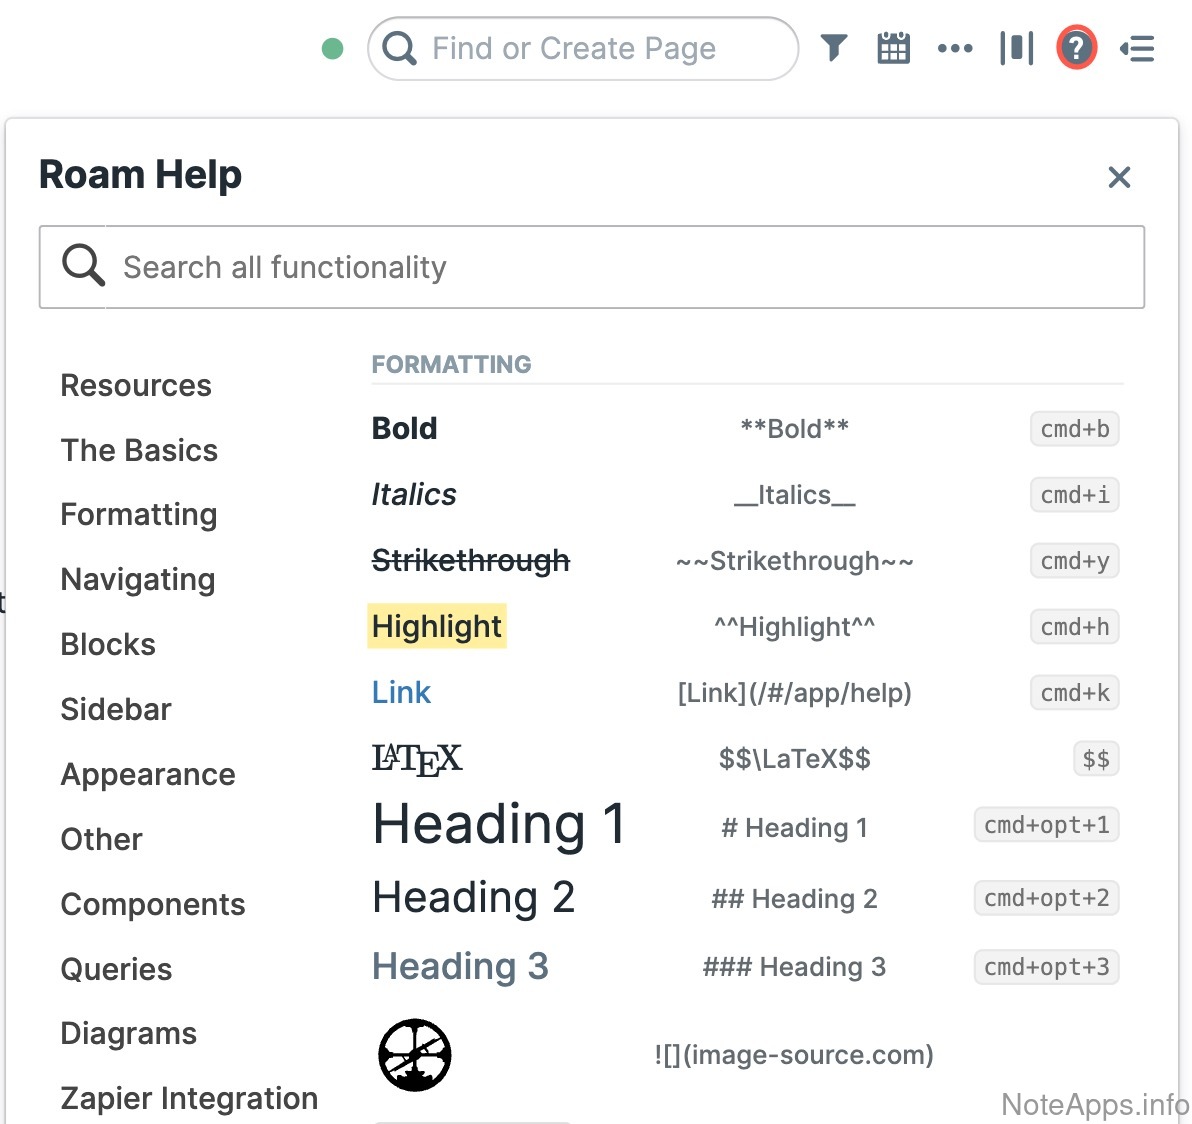Click the cmd+b shortcut badge
The height and width of the screenshot is (1124, 1192).
click(1074, 429)
